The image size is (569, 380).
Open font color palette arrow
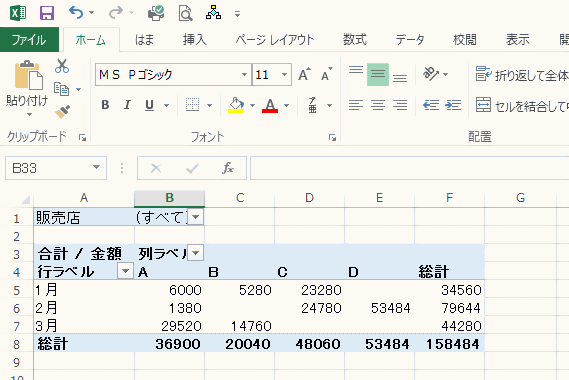point(287,105)
